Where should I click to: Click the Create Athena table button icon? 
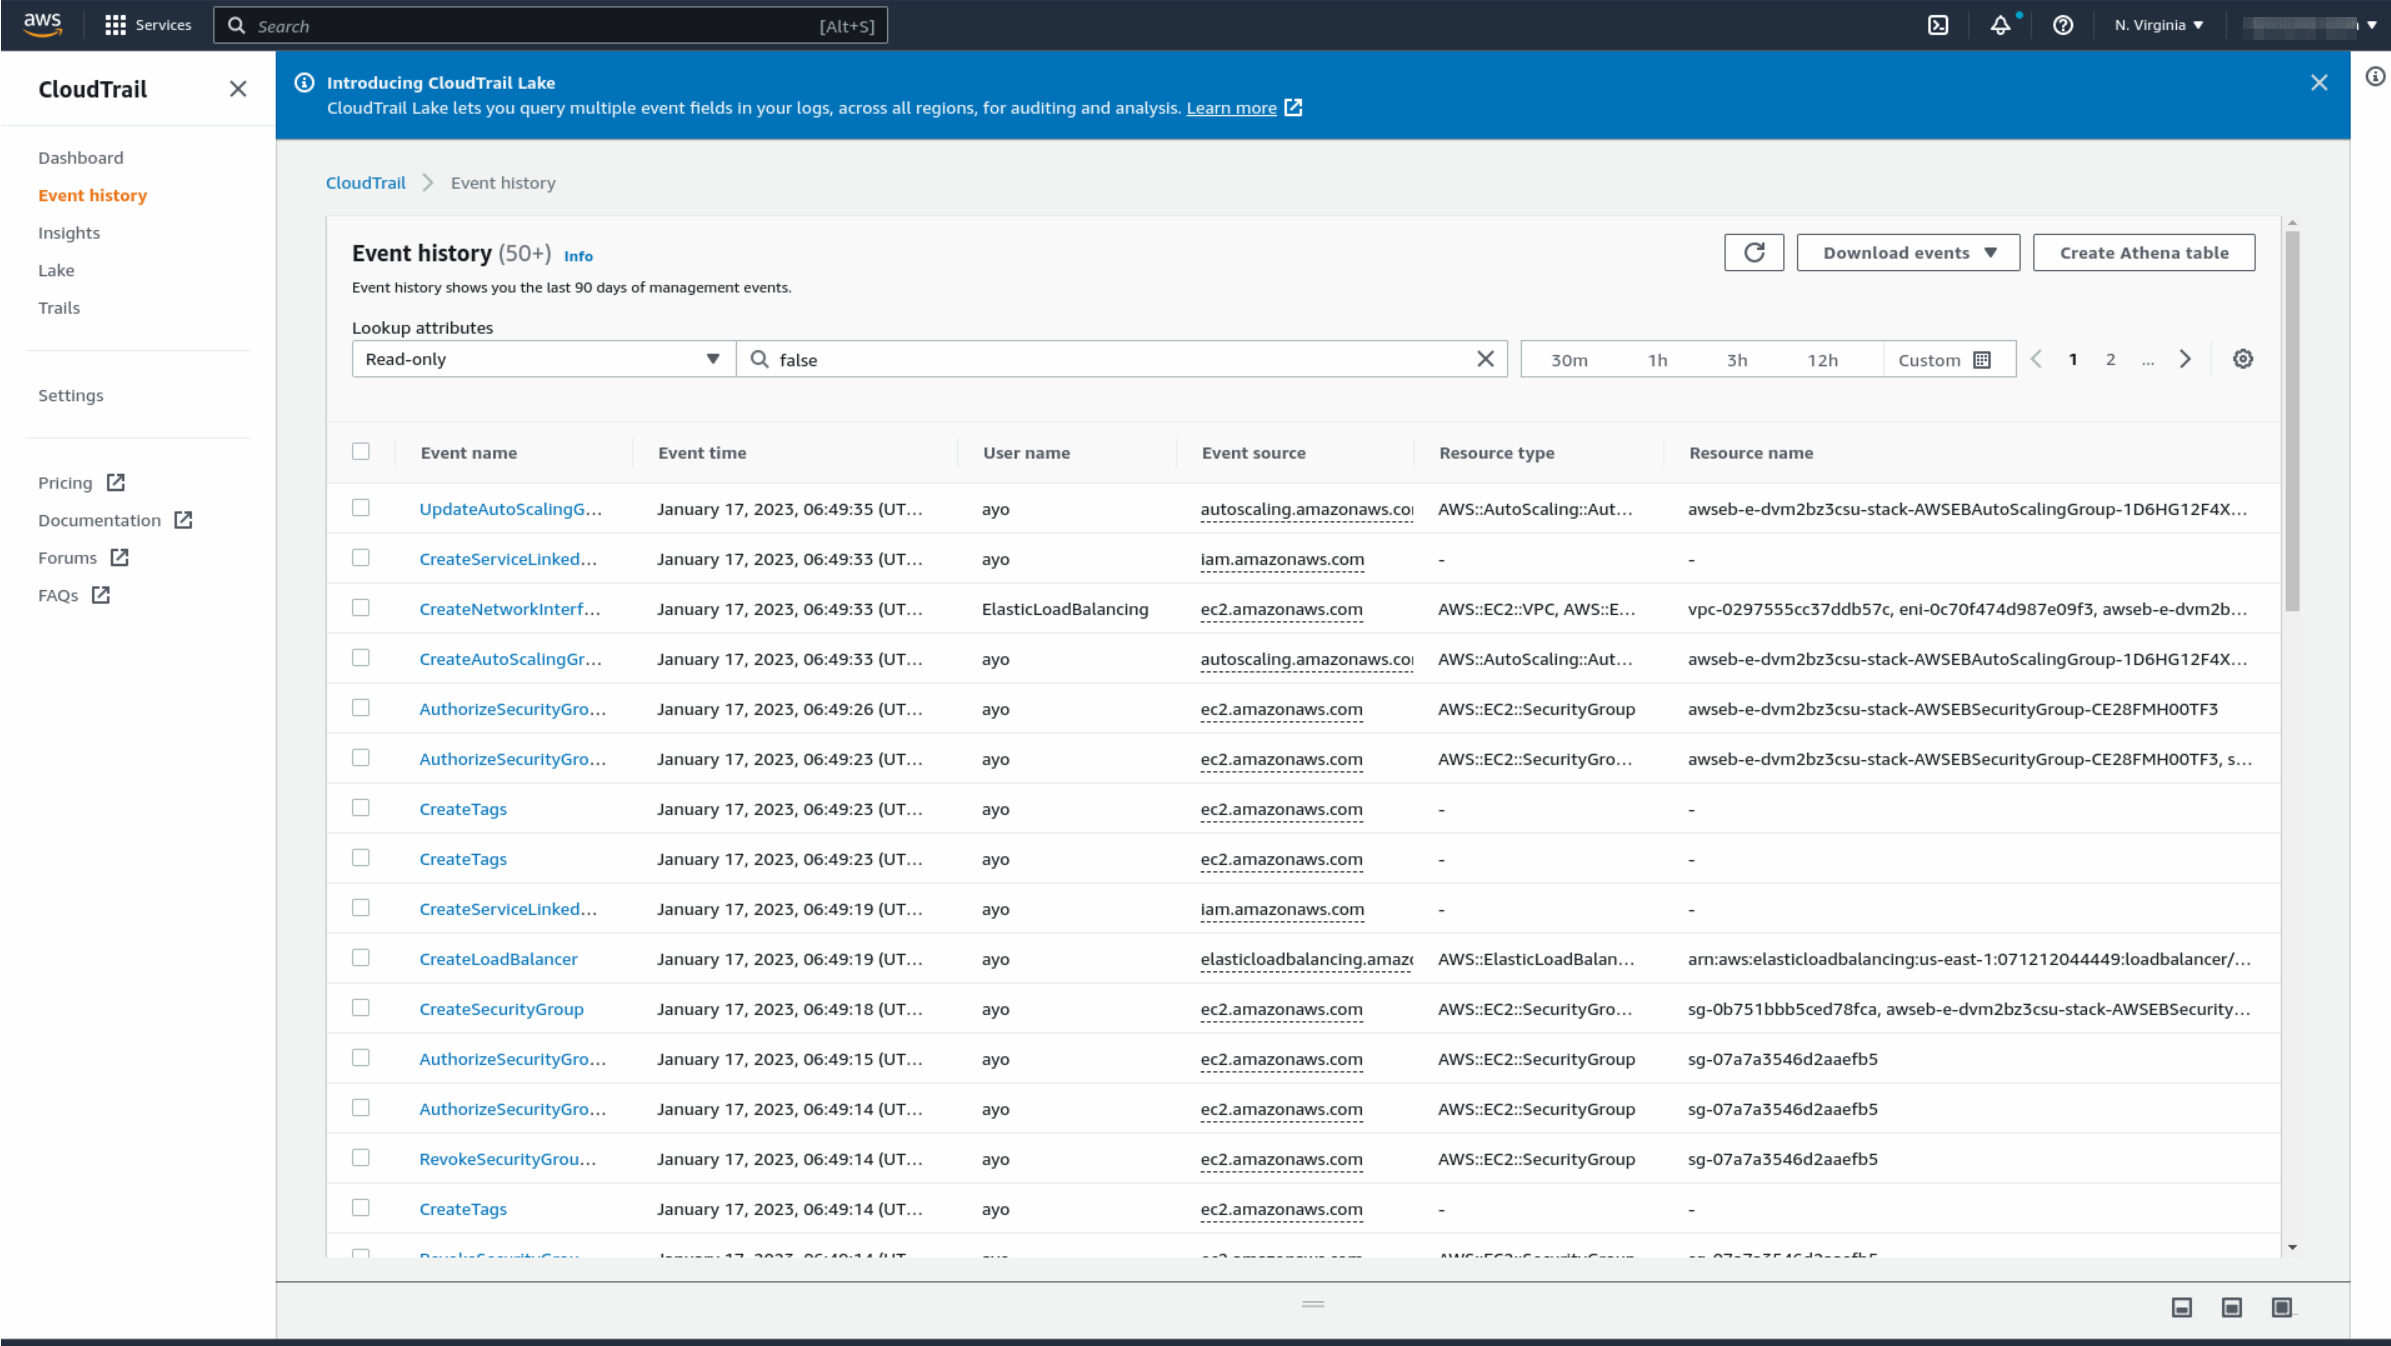(2145, 253)
